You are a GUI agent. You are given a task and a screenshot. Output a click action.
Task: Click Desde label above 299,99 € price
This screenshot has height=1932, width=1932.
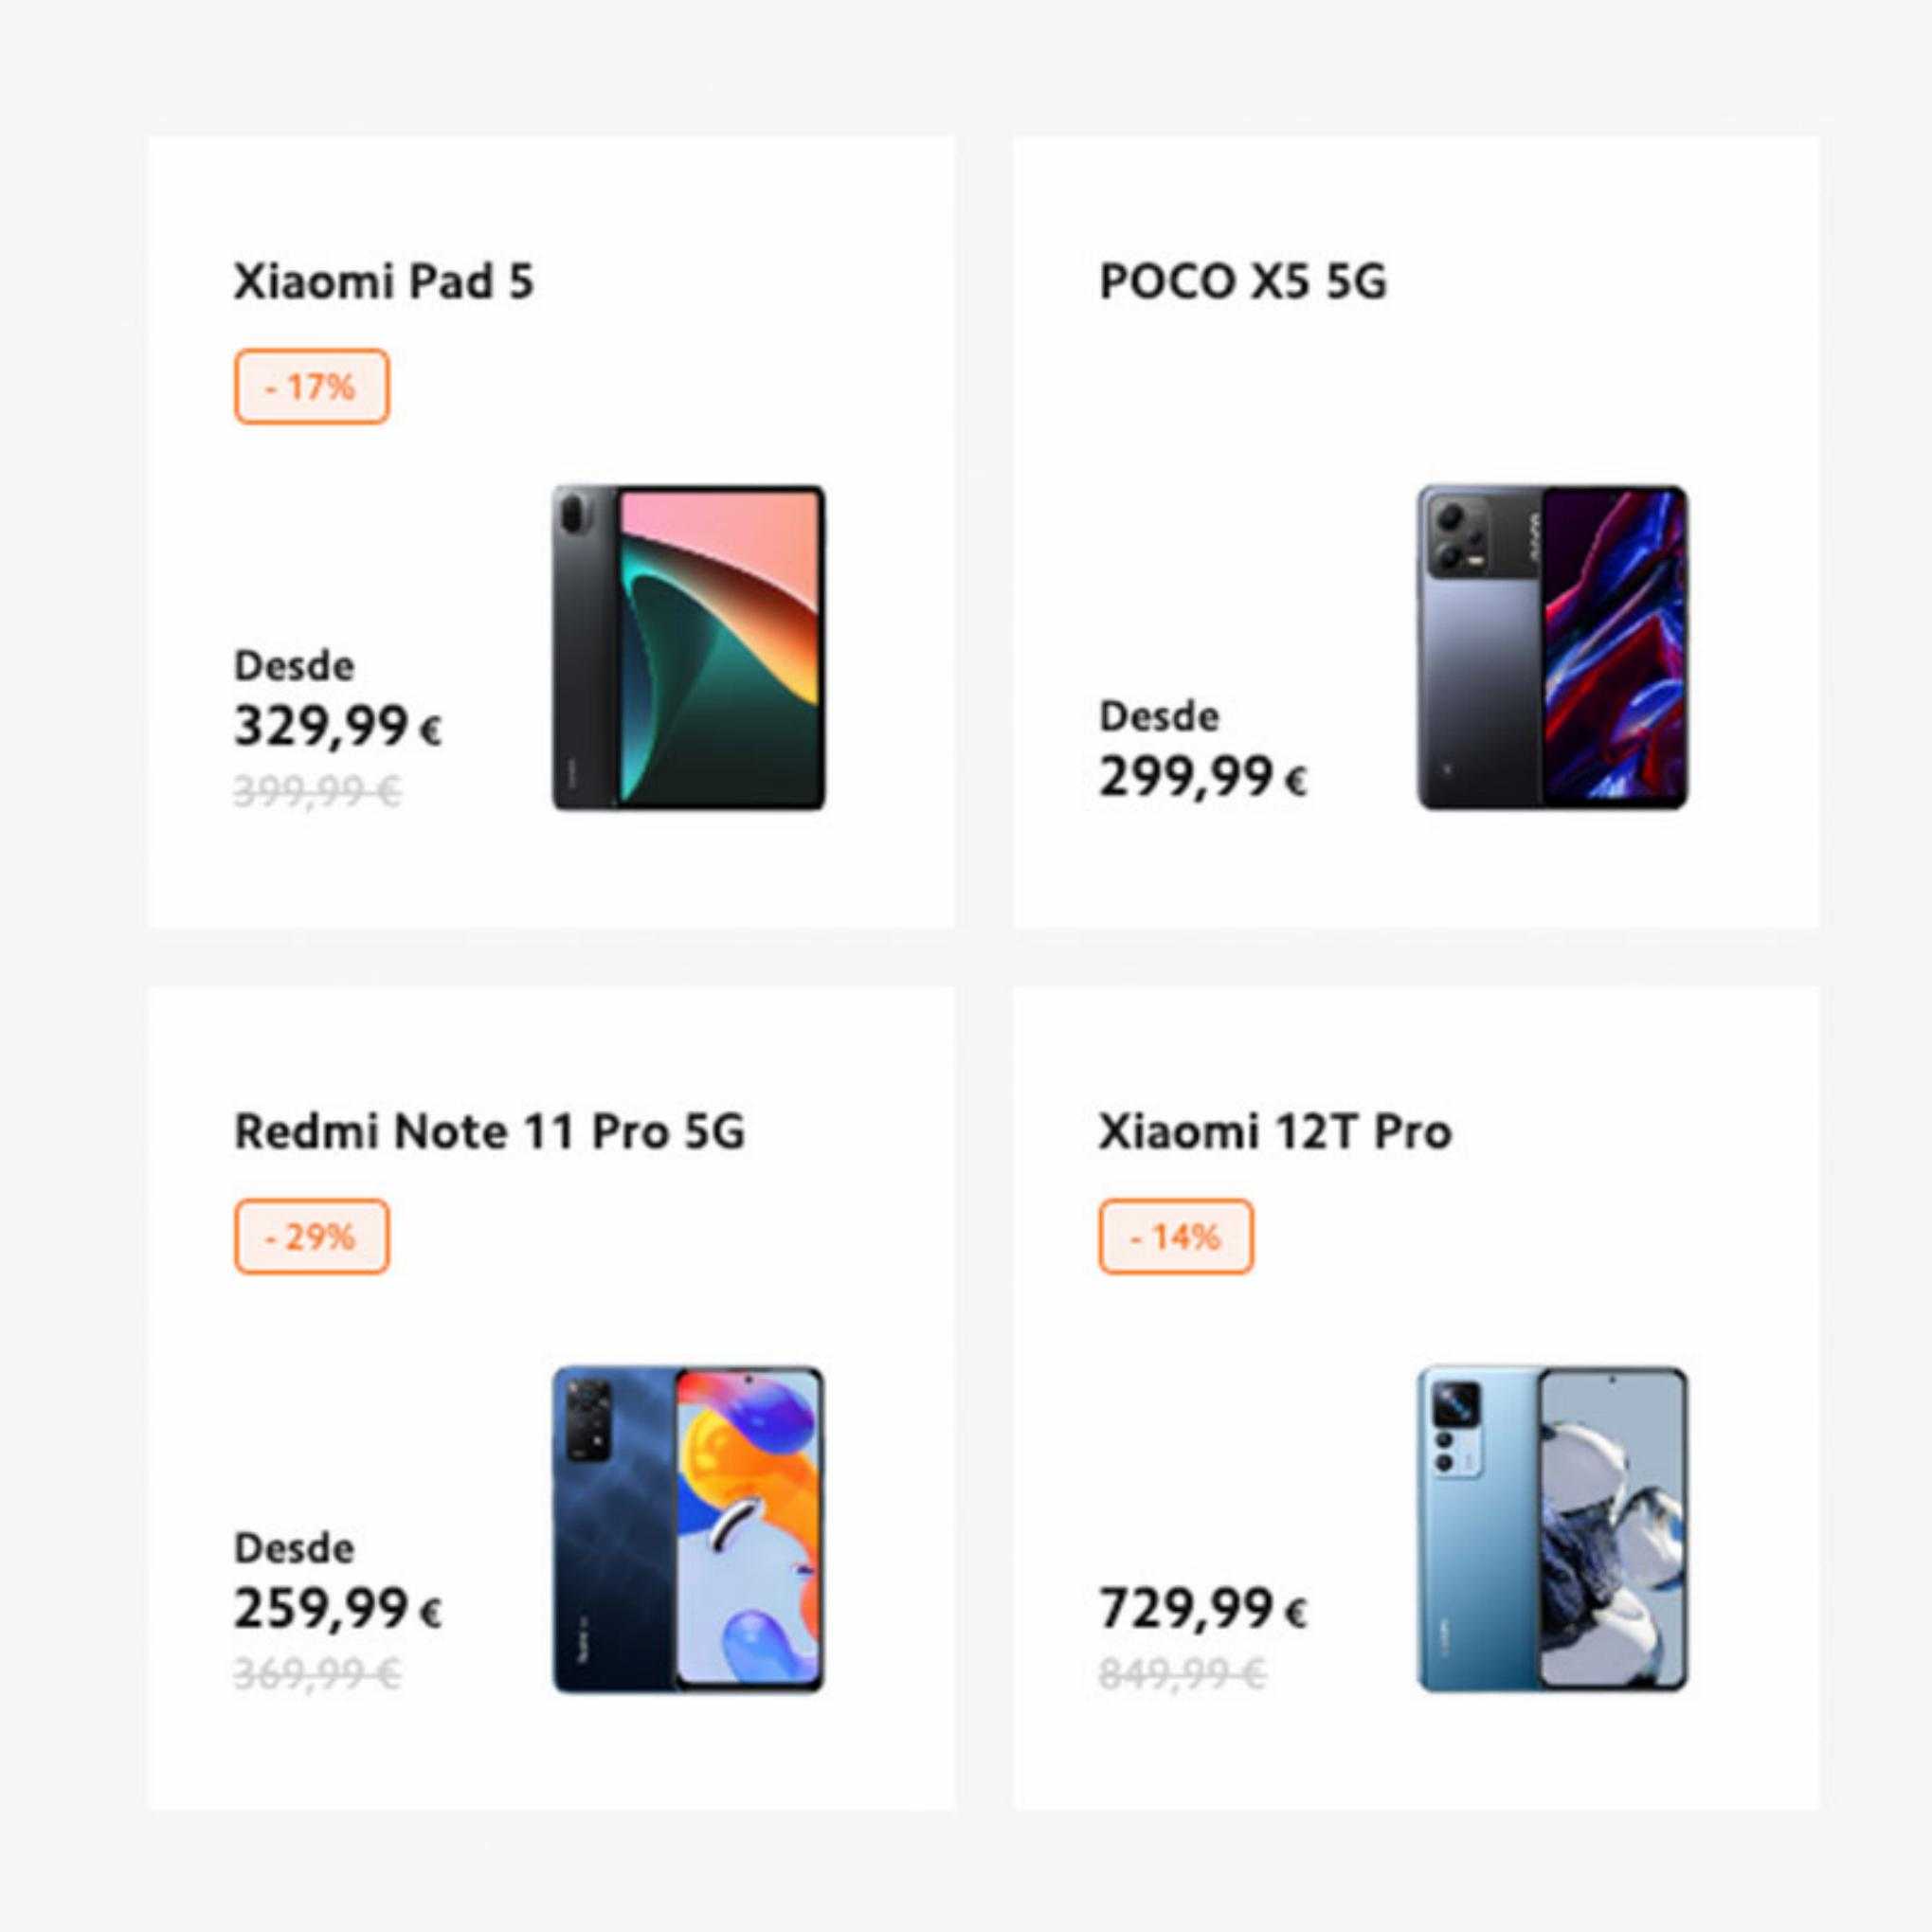click(1159, 716)
